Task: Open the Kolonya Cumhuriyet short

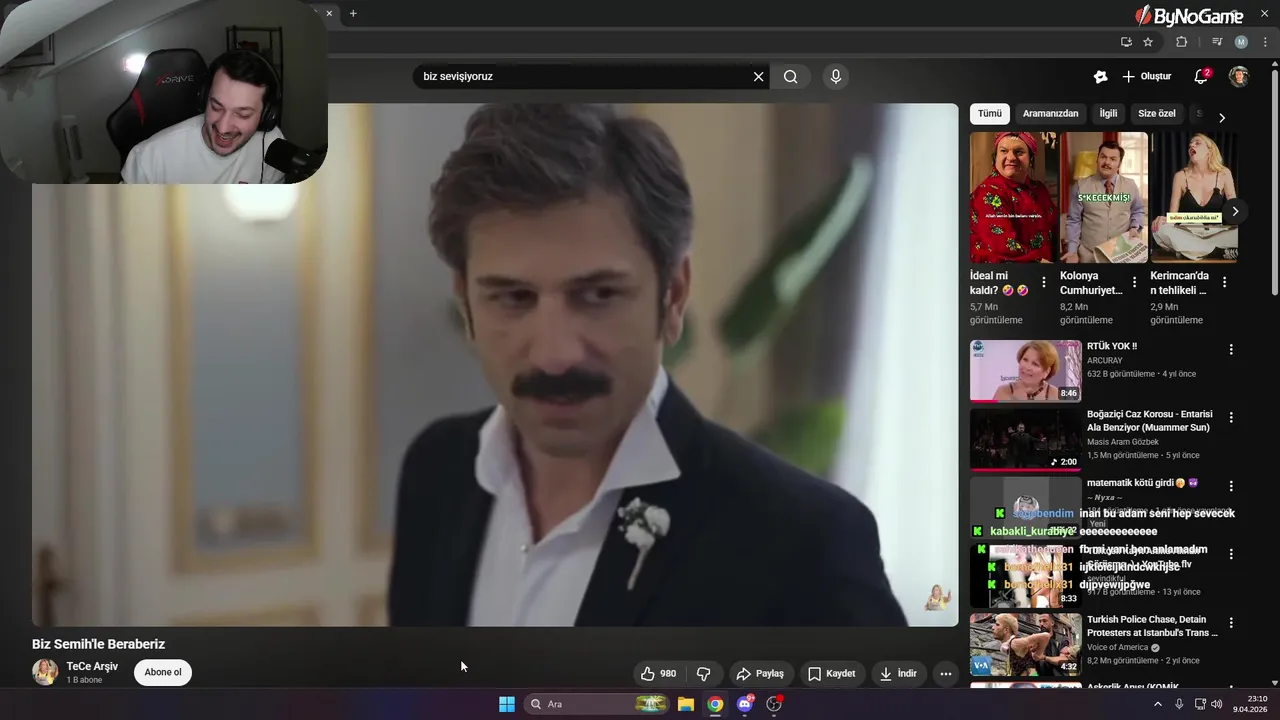Action: (1104, 197)
